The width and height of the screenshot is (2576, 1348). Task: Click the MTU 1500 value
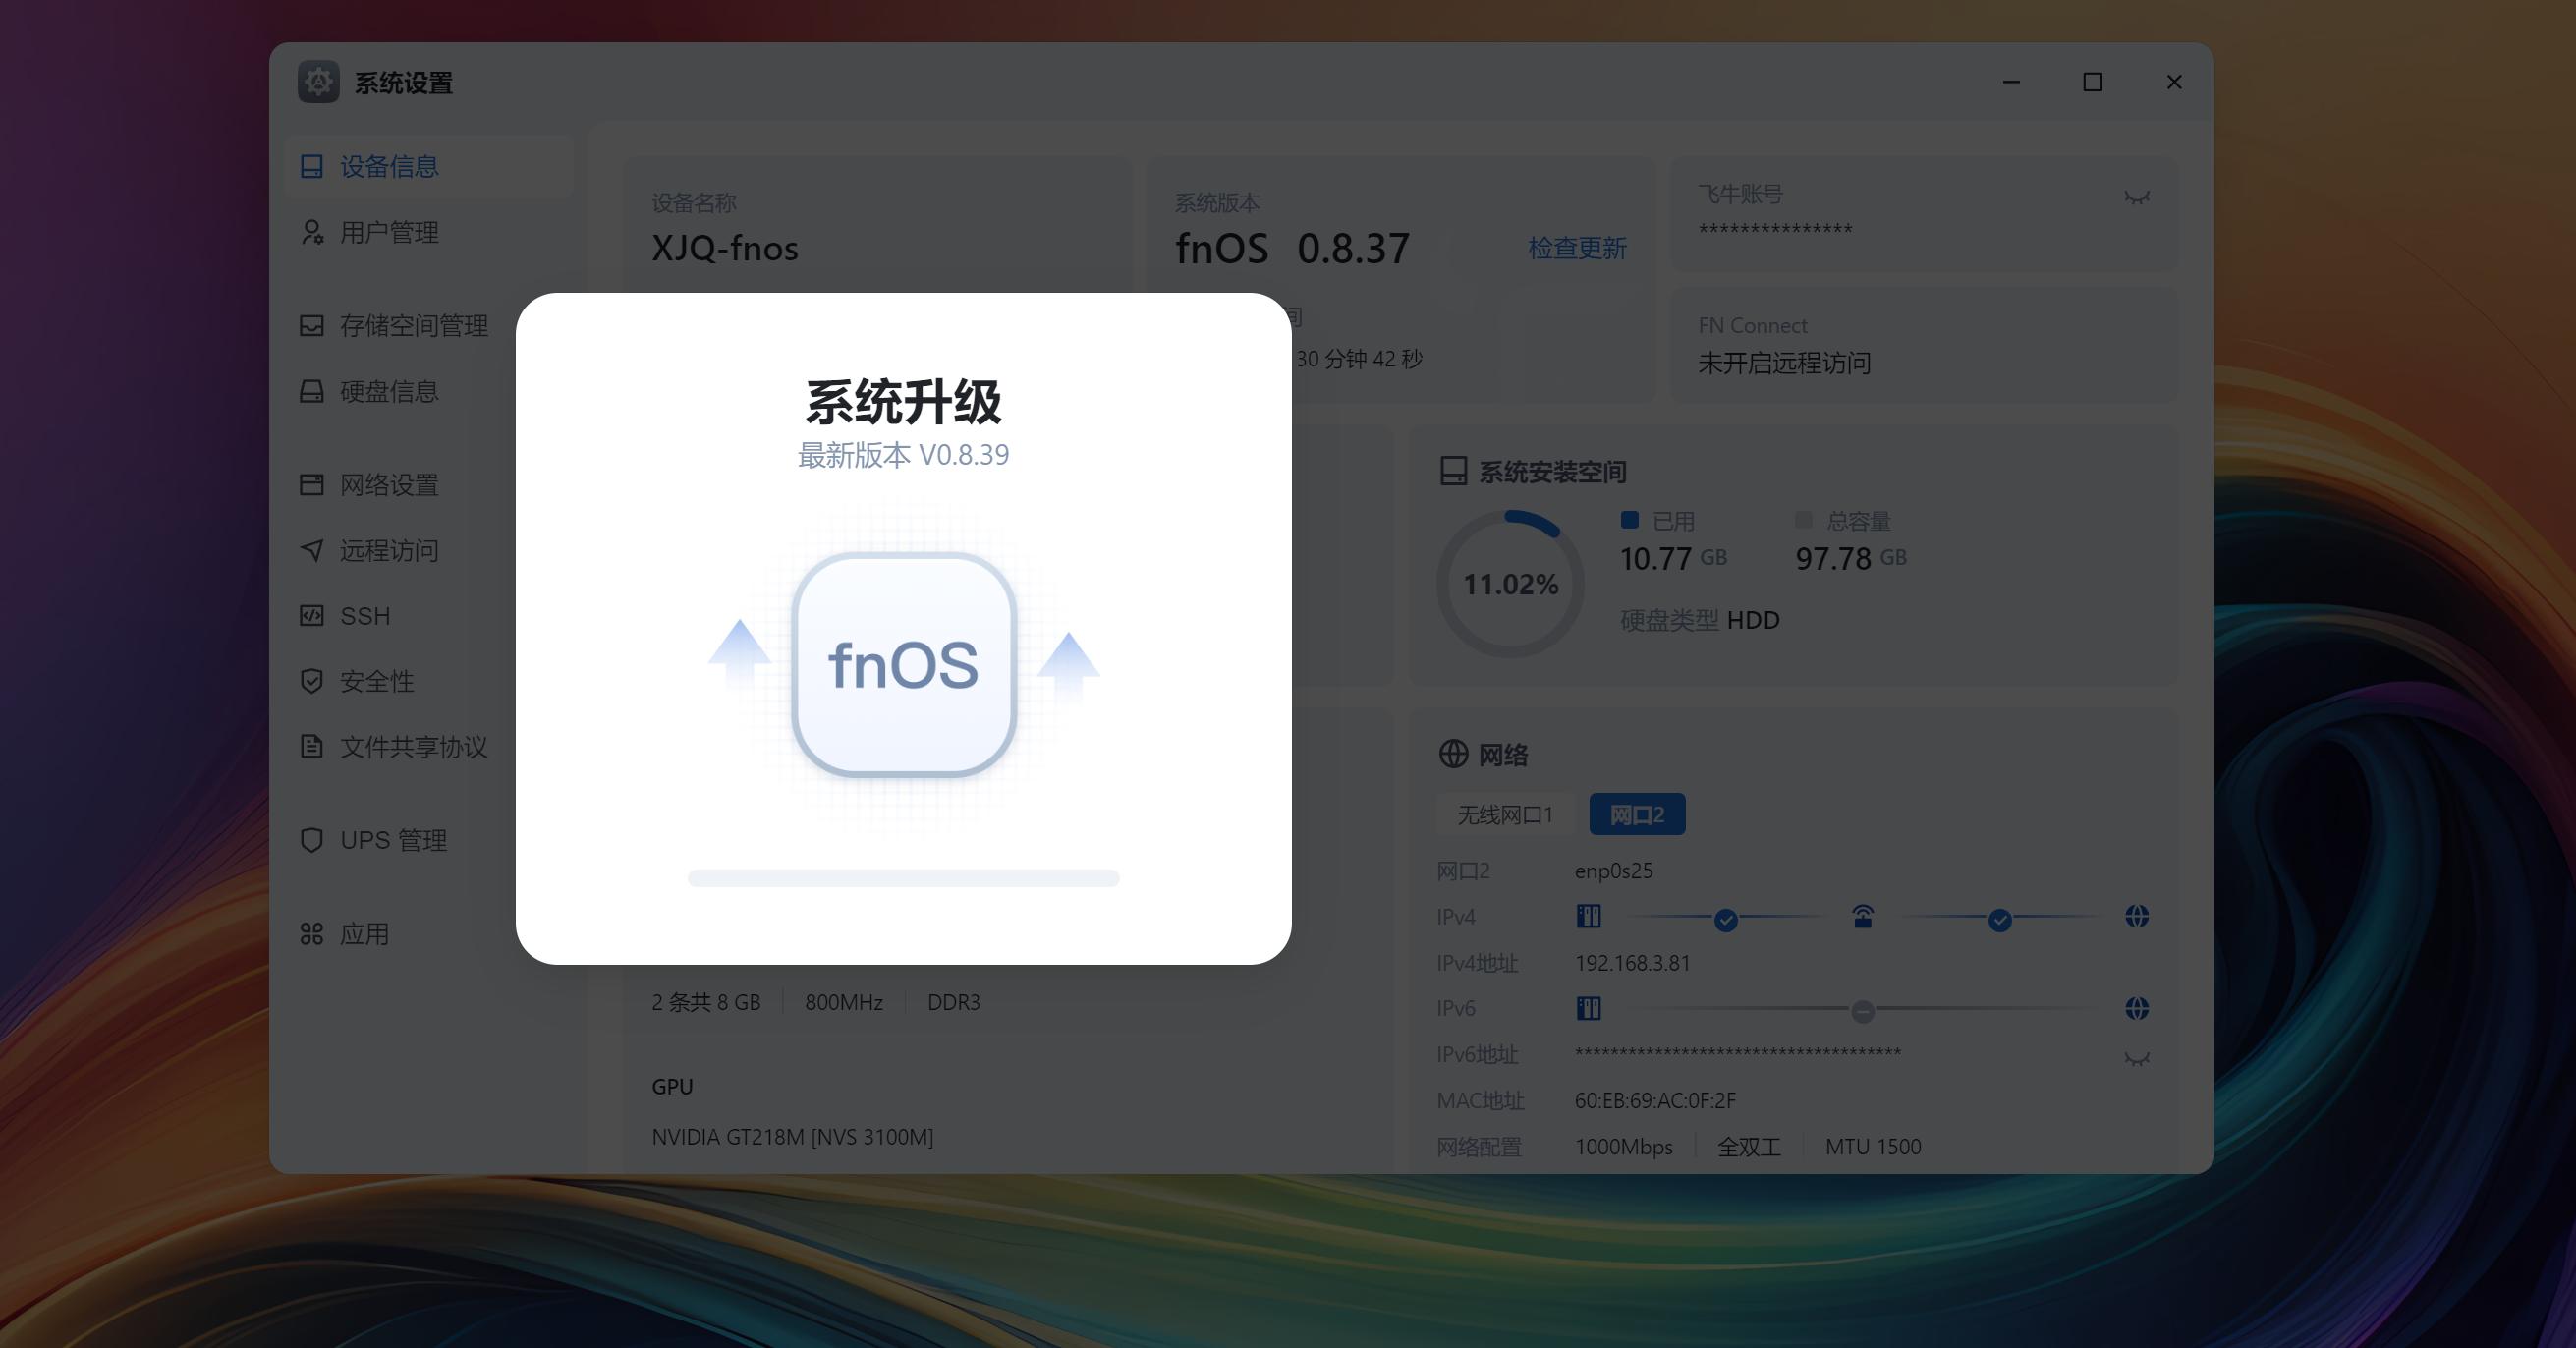click(x=1873, y=1146)
